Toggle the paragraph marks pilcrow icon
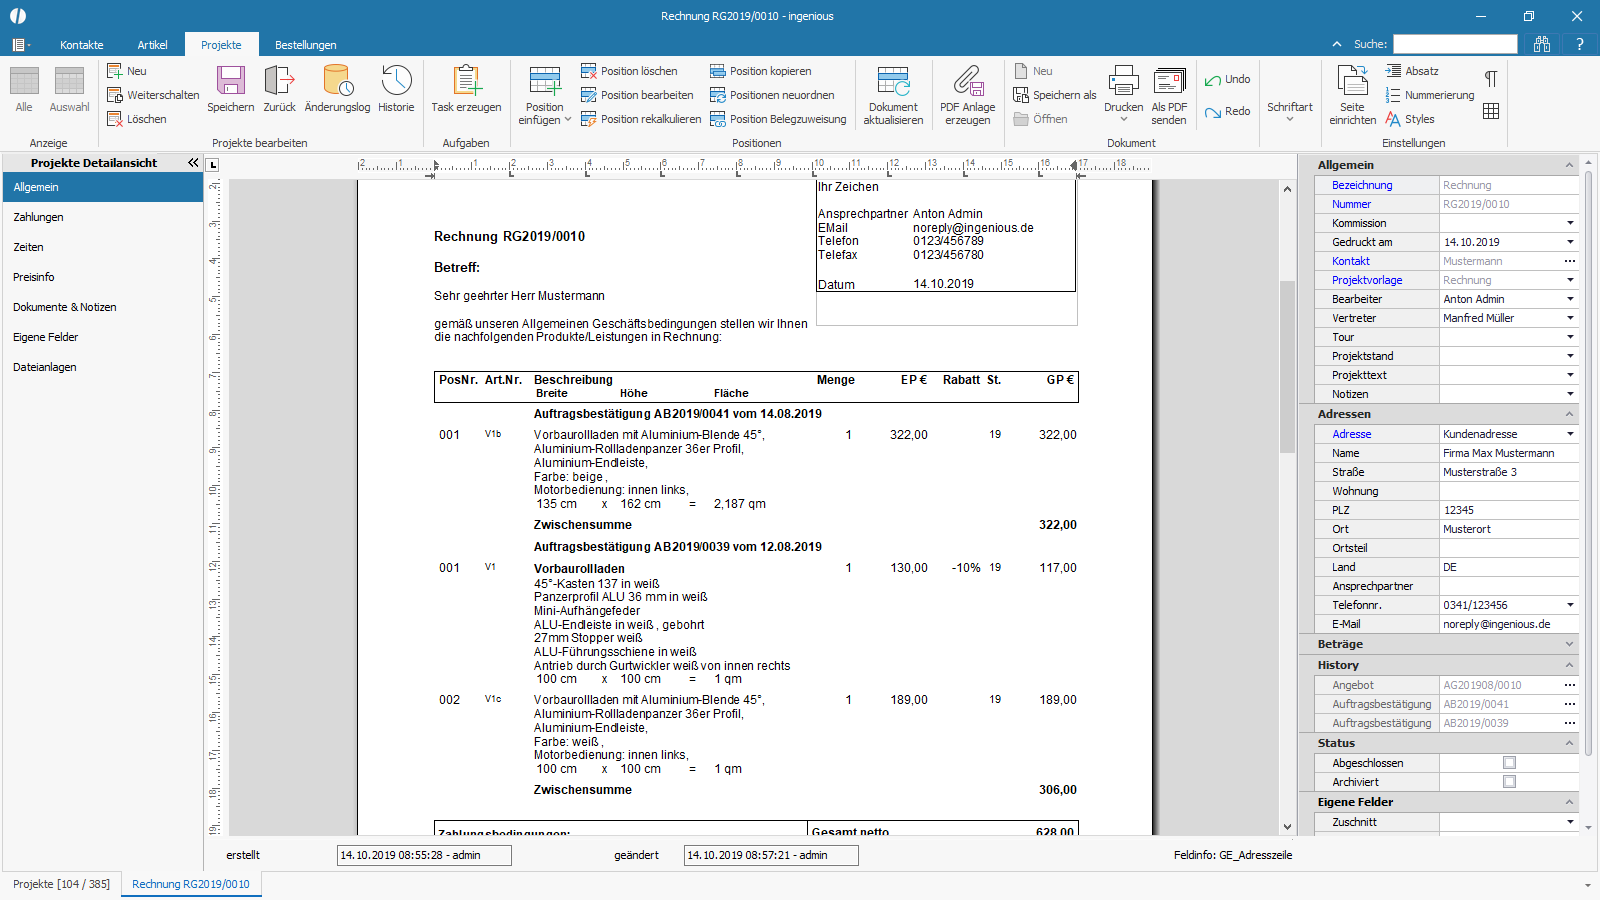Viewport: 1600px width, 900px height. point(1491,78)
